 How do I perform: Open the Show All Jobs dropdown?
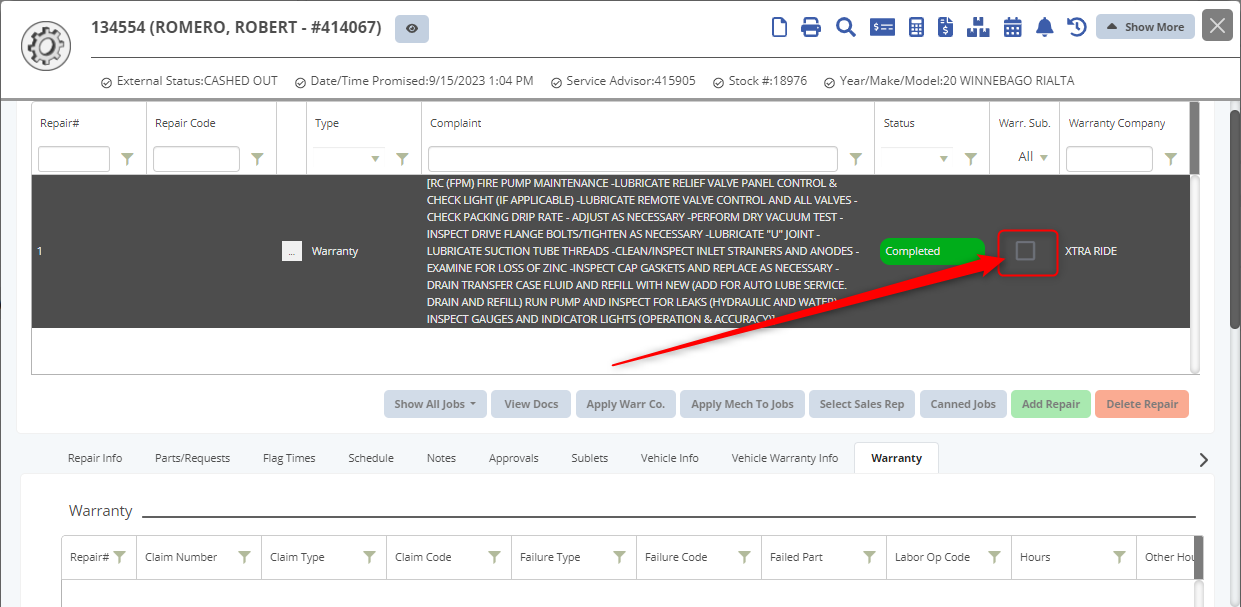click(x=435, y=404)
